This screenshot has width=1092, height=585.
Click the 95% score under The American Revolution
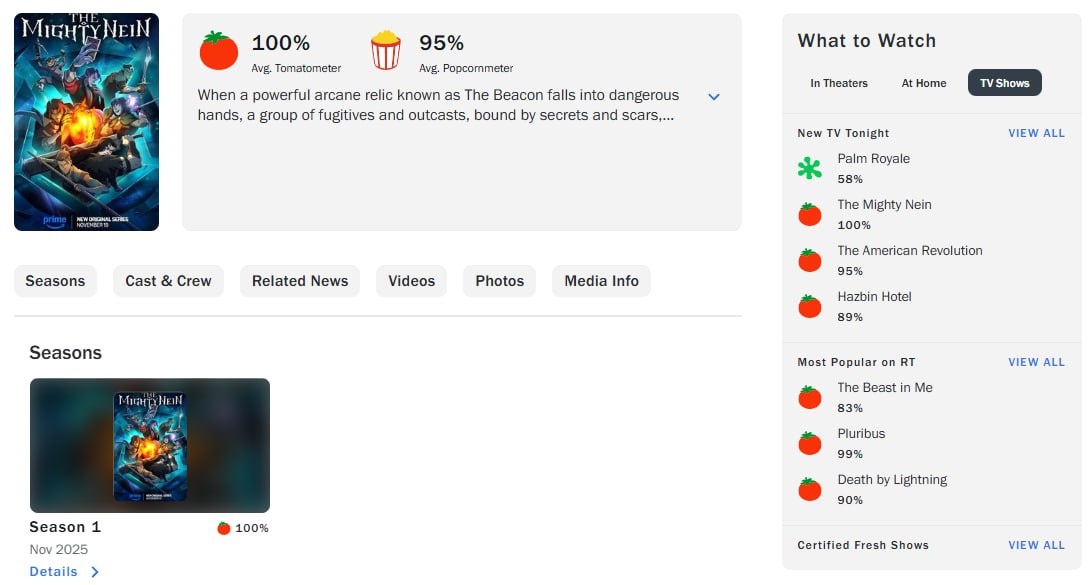pos(850,271)
